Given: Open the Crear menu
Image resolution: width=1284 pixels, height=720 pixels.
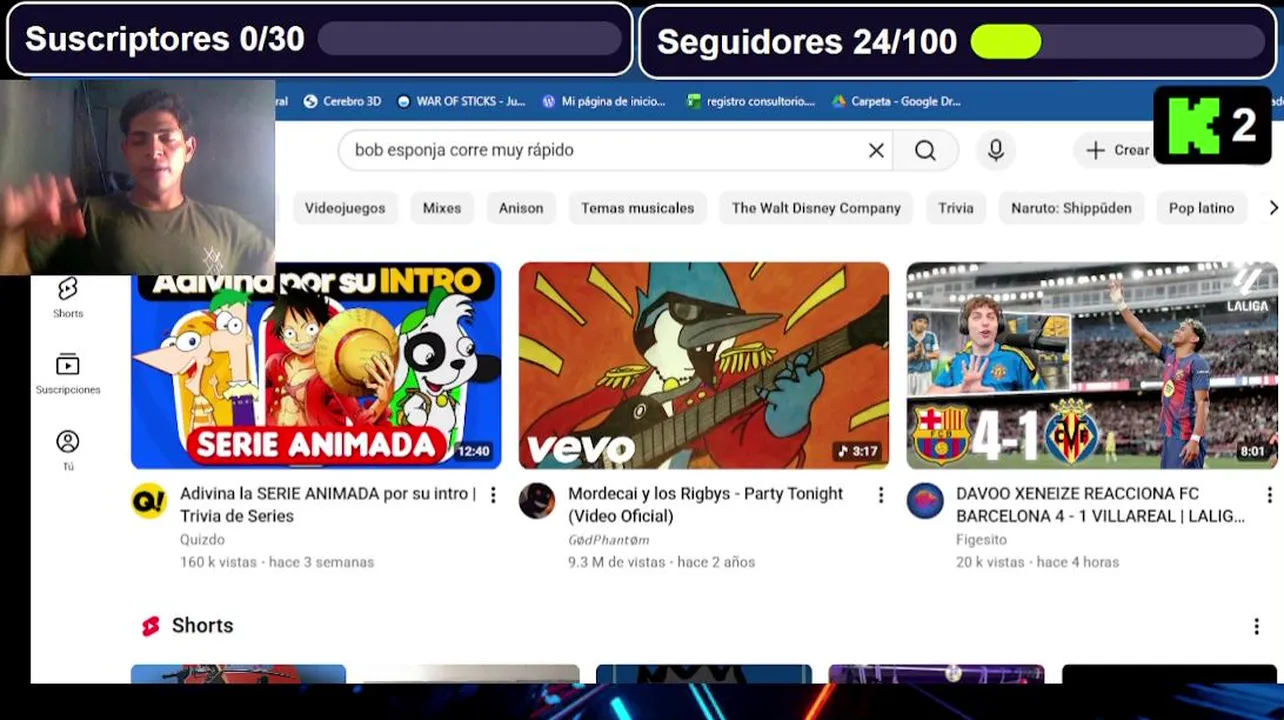Looking at the screenshot, I should 1118,150.
